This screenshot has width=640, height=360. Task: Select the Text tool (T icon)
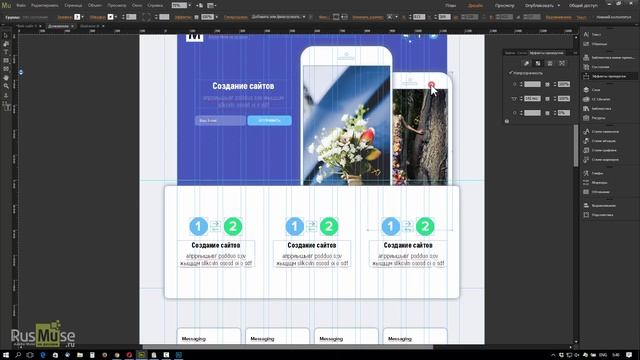(x=6, y=52)
